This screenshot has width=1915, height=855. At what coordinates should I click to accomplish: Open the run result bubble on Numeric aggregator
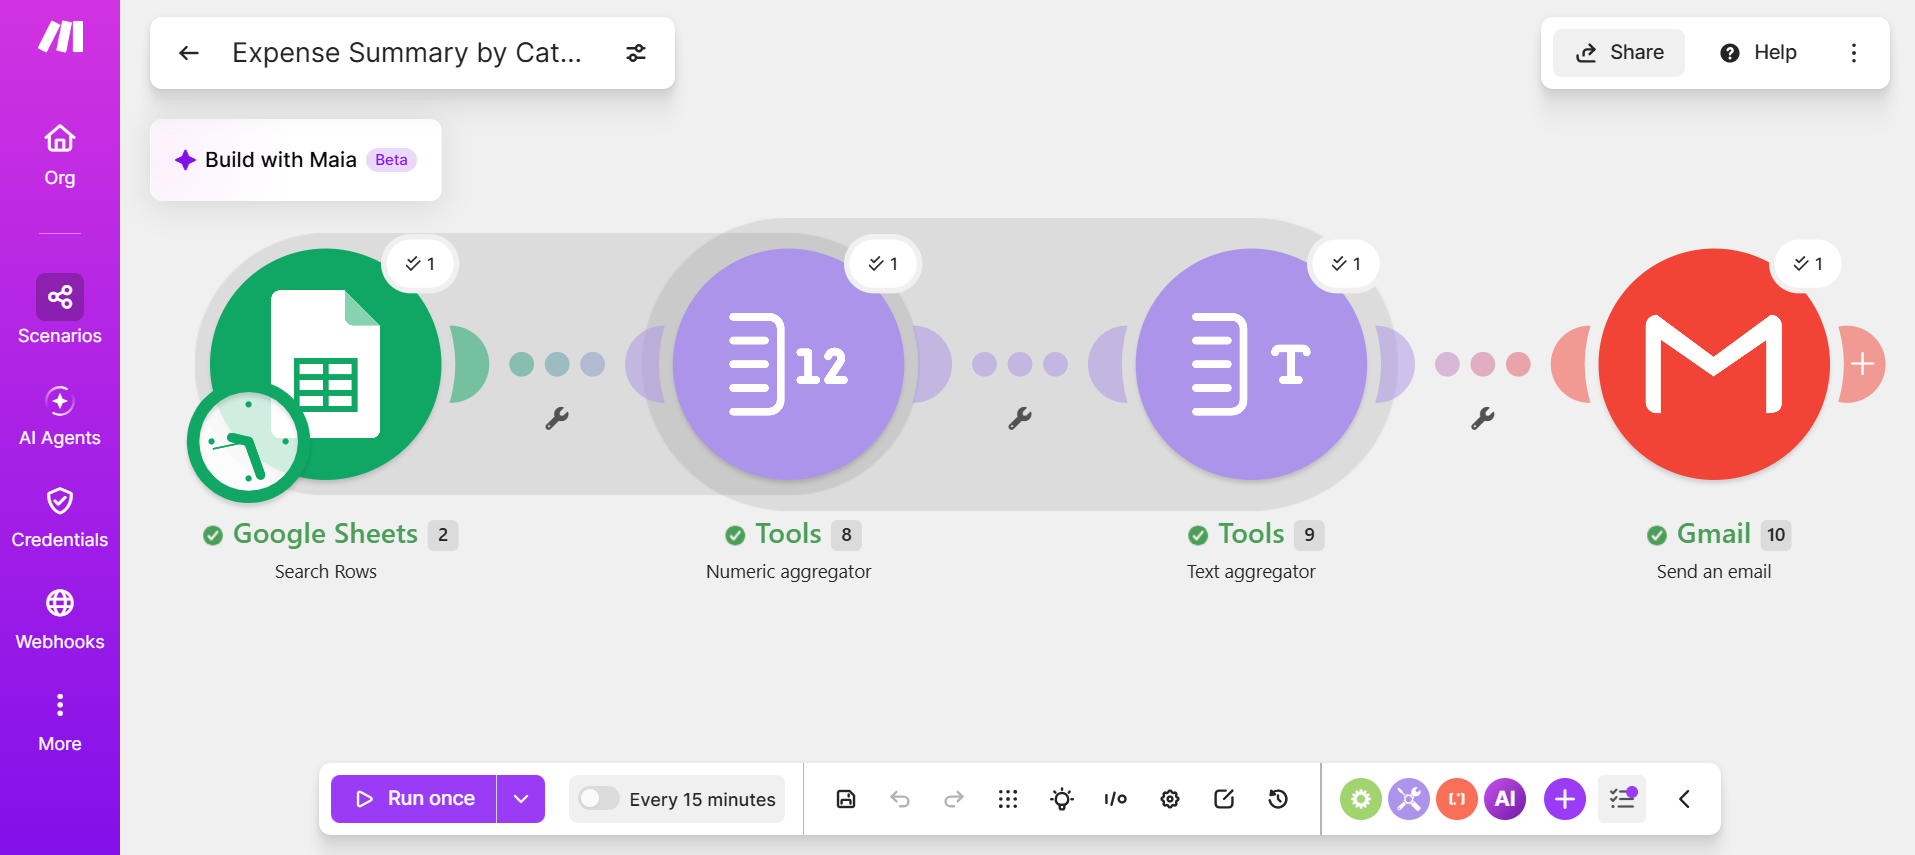(883, 264)
